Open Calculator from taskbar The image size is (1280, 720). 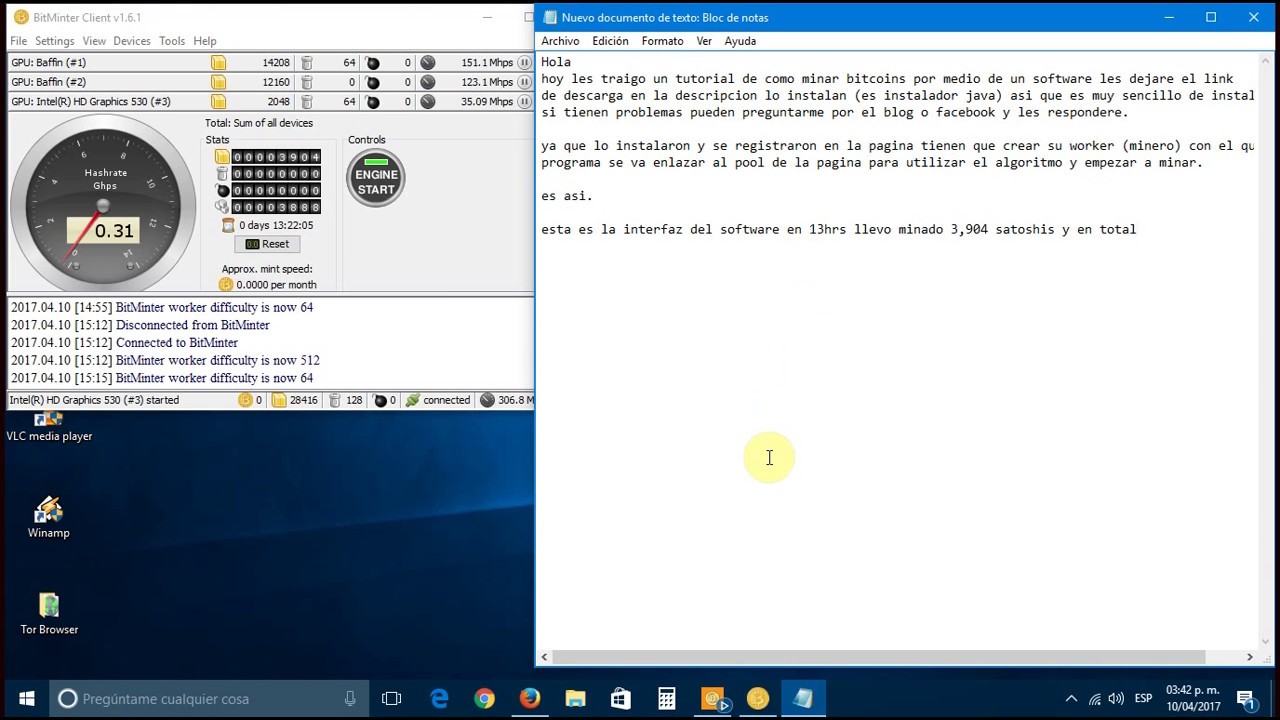666,699
